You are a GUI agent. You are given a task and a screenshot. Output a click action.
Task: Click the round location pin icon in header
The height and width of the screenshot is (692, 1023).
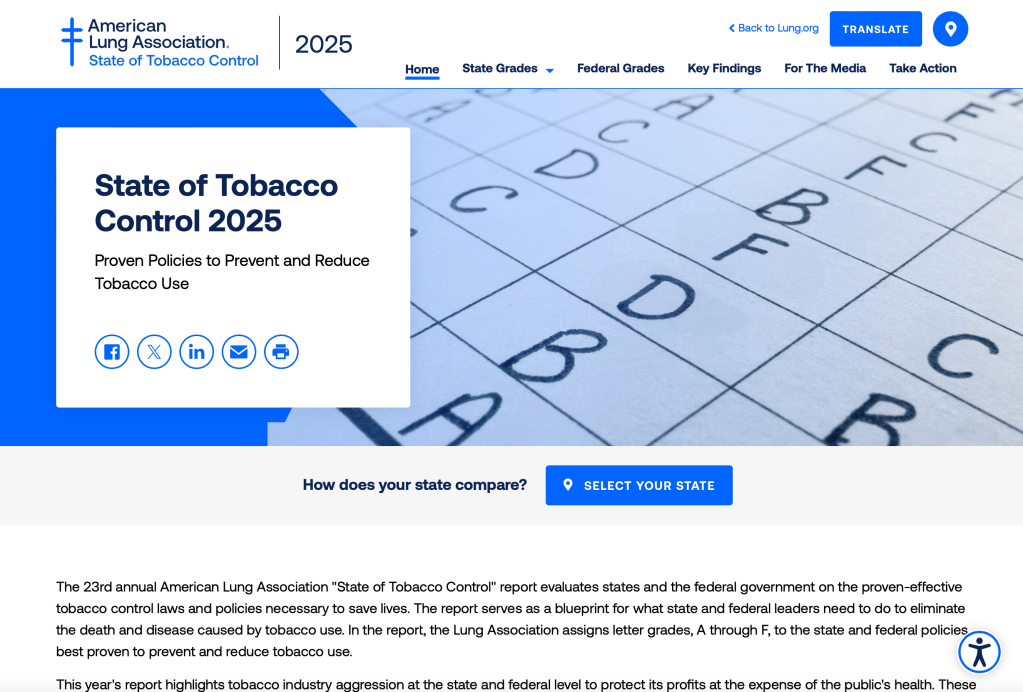click(950, 29)
